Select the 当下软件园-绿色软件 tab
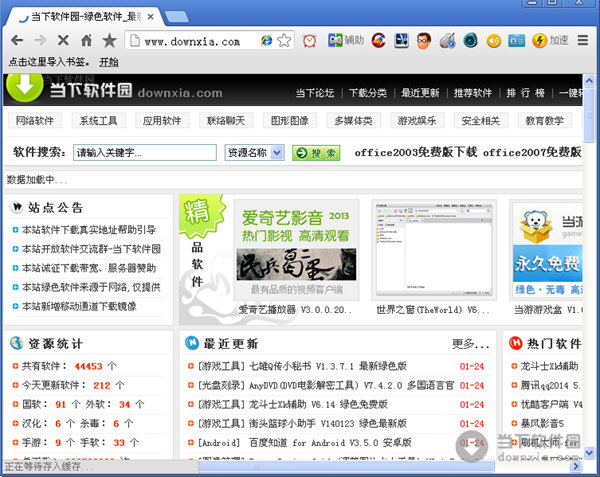 click(84, 17)
